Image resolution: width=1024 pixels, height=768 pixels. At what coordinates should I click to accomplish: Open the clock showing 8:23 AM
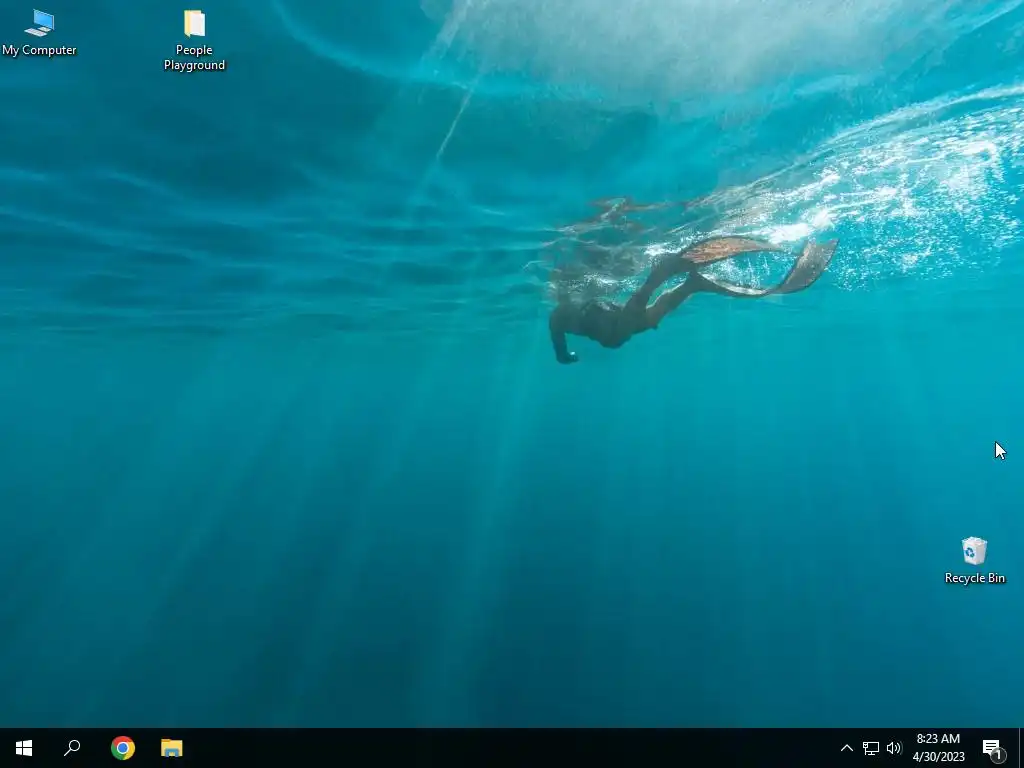pos(938,748)
